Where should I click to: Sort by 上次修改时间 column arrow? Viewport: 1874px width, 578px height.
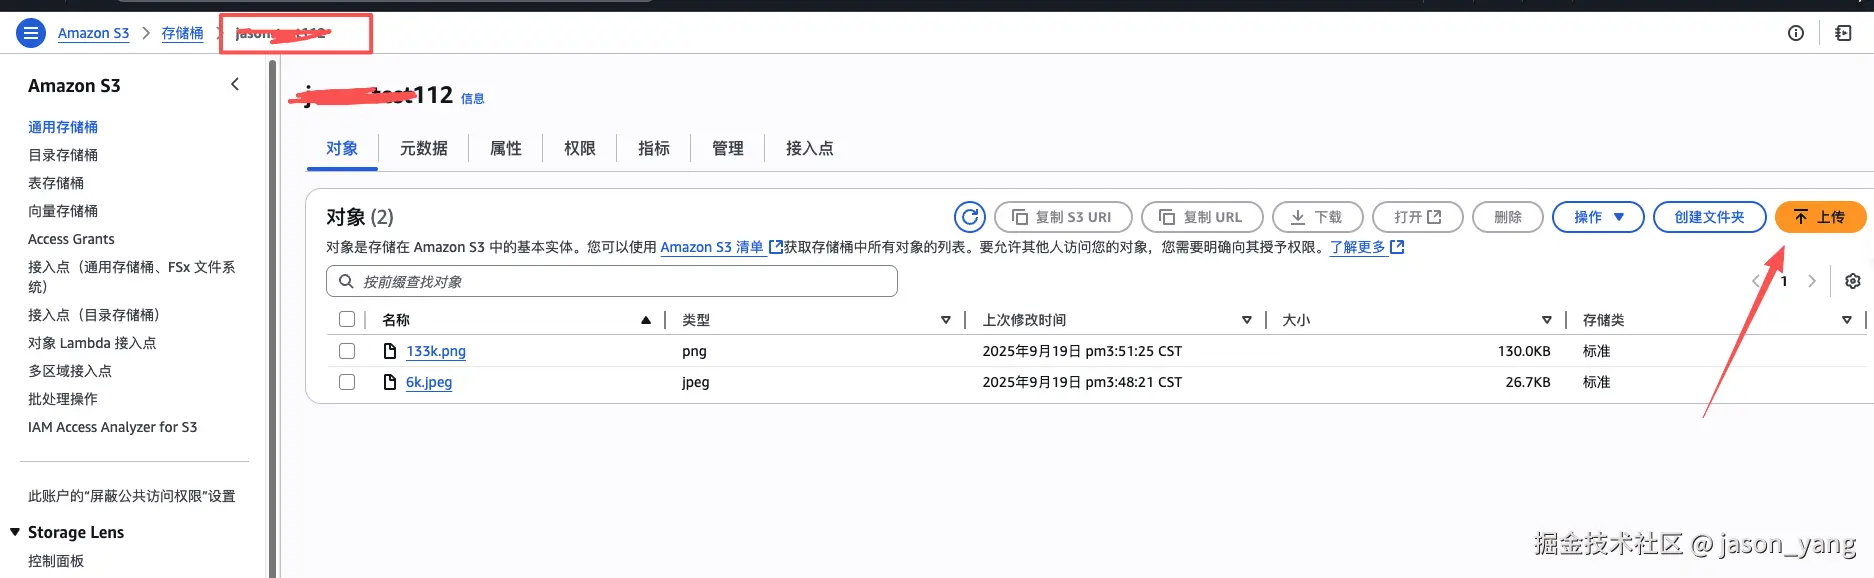click(x=1246, y=320)
